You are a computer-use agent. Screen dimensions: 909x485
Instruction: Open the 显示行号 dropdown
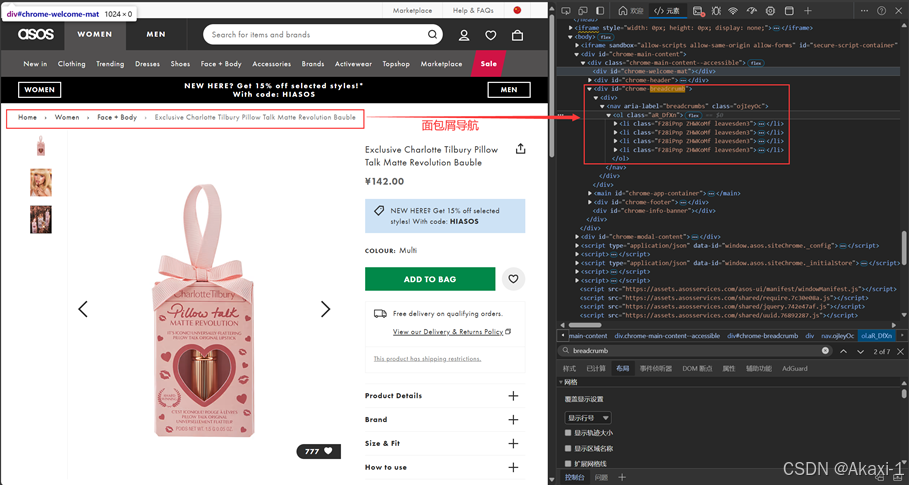click(x=588, y=418)
